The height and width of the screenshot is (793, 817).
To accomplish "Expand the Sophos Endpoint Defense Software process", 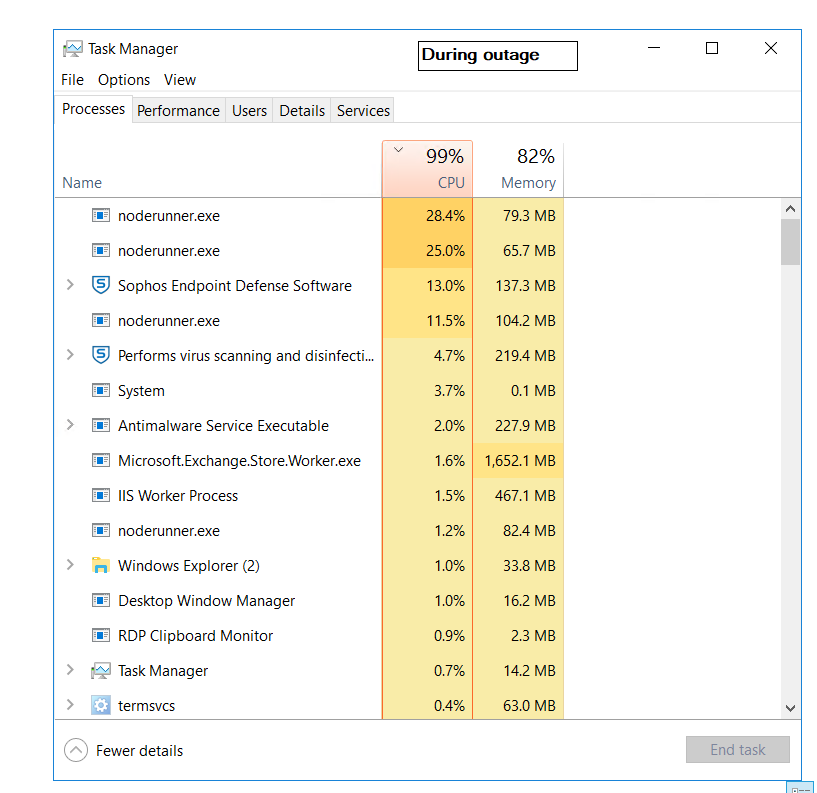I will (70, 285).
